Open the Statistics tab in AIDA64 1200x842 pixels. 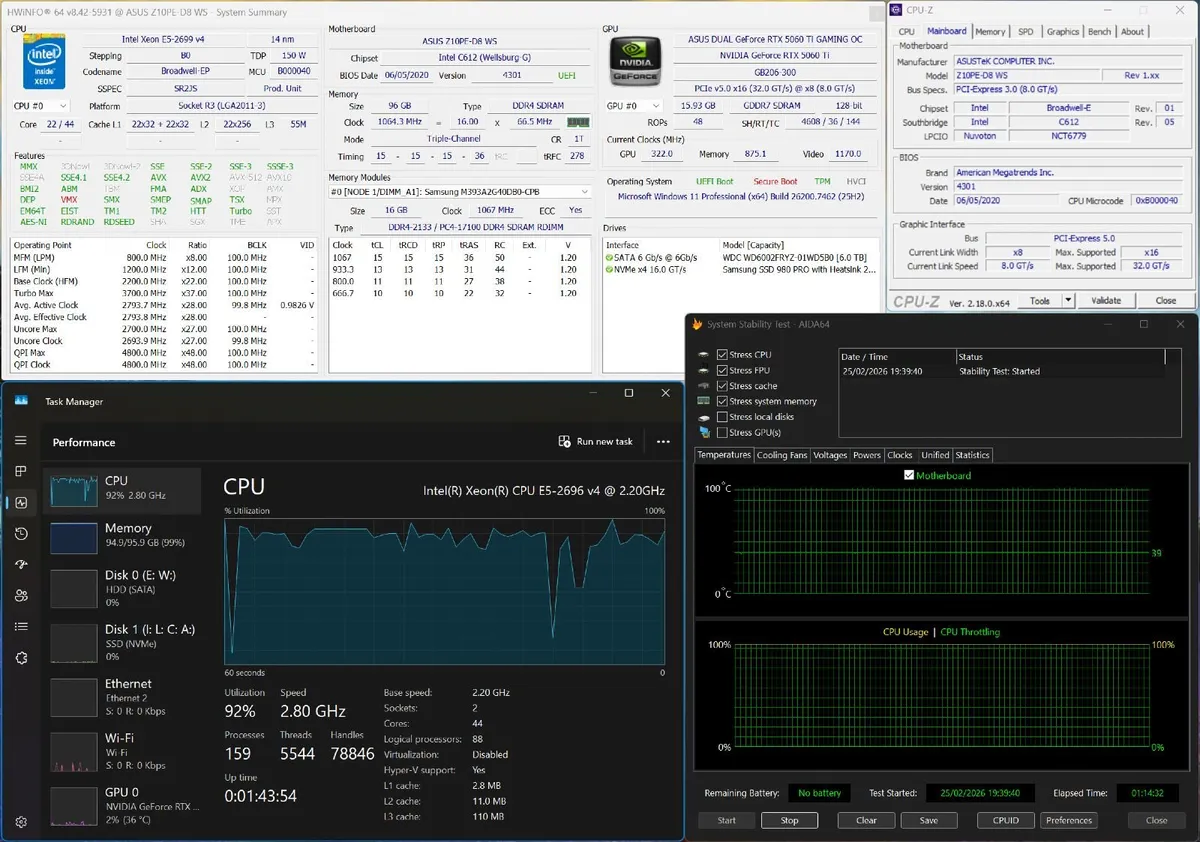(972, 455)
